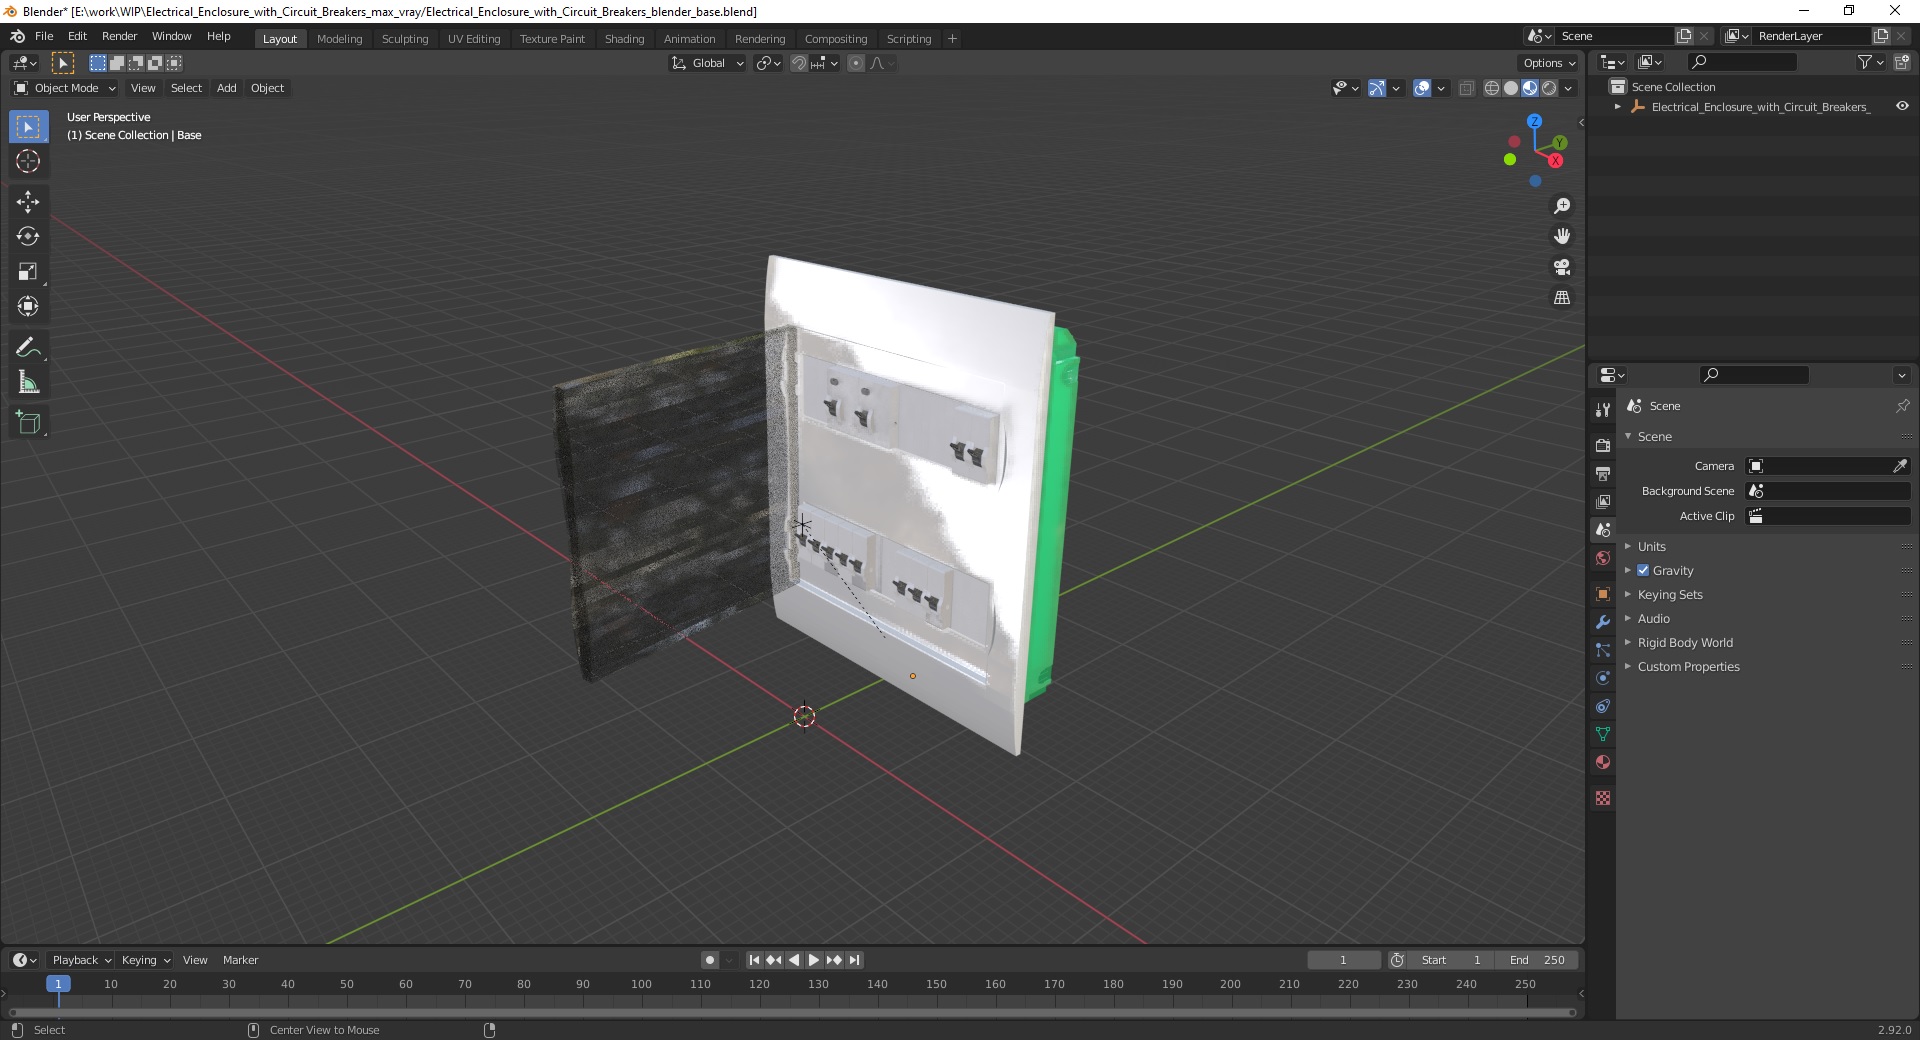Viewport: 1920px width, 1040px height.
Task: Open World properties tab icon
Action: (x=1603, y=558)
